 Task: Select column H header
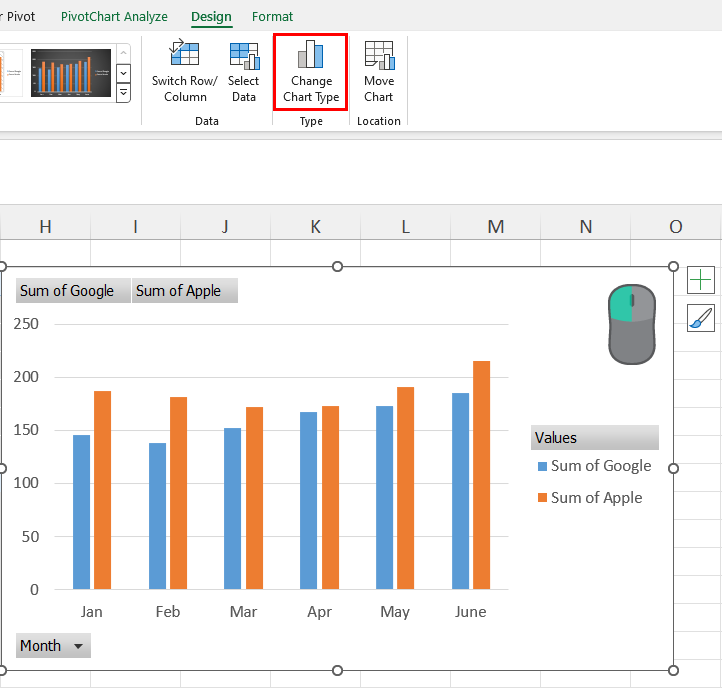45,227
